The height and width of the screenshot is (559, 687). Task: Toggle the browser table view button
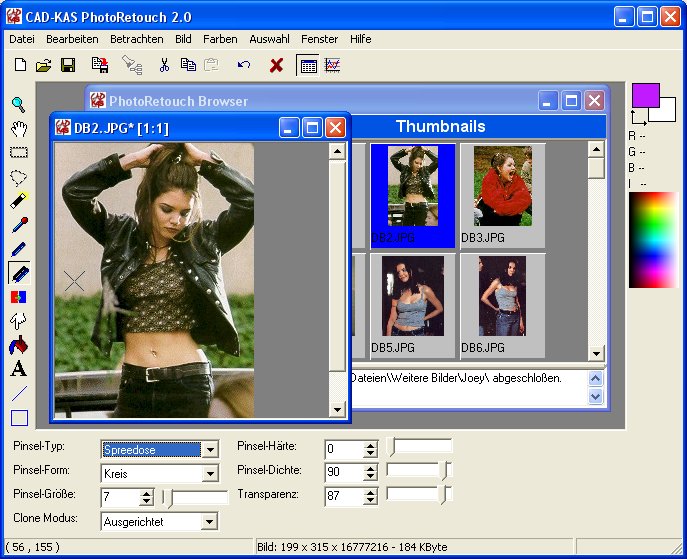tap(308, 65)
